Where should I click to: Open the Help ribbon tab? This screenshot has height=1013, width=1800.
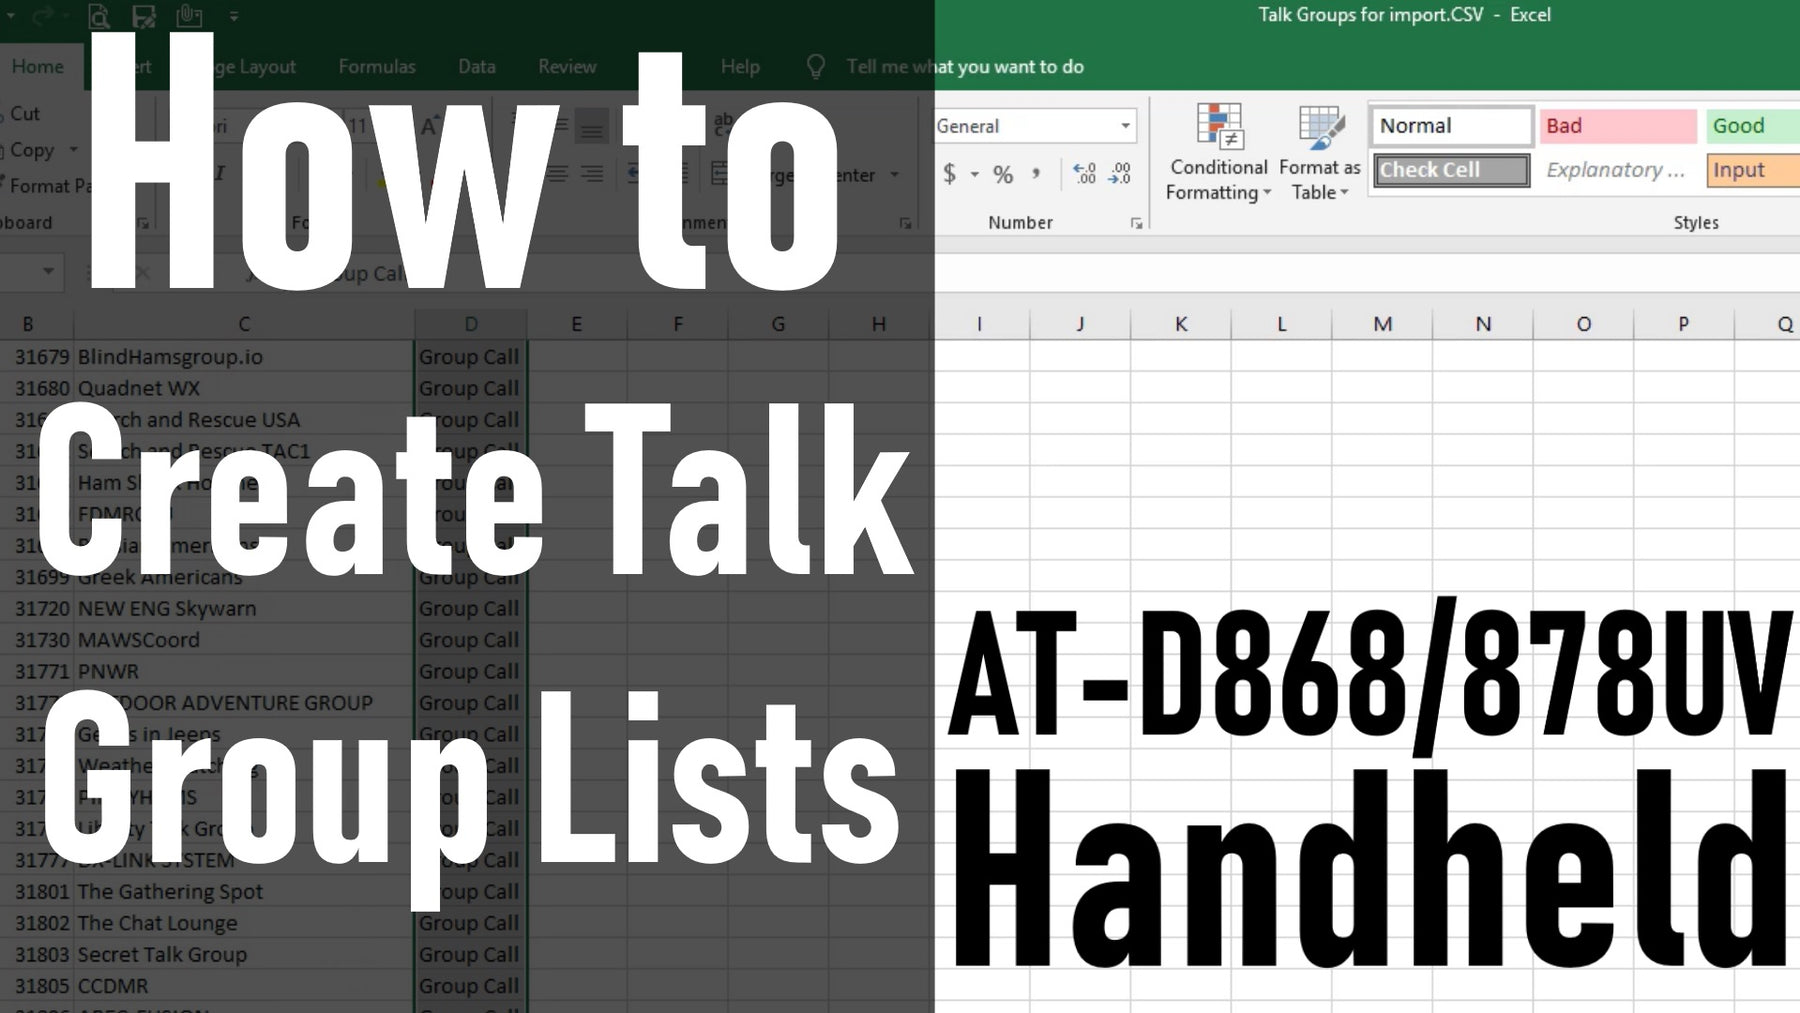coord(740,67)
